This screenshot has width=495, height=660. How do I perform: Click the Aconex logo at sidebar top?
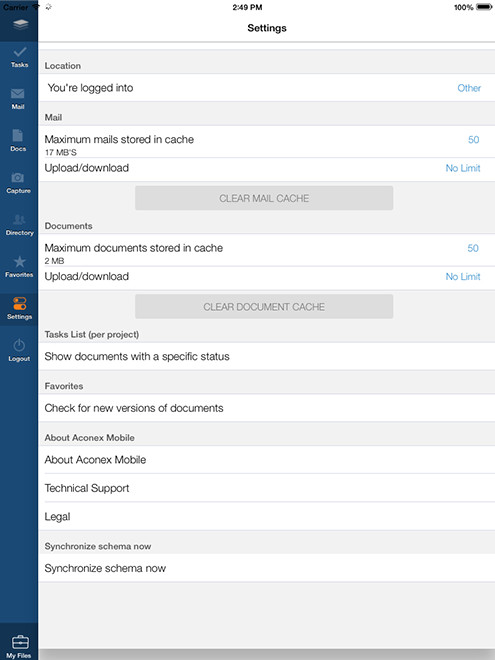tap(20, 25)
